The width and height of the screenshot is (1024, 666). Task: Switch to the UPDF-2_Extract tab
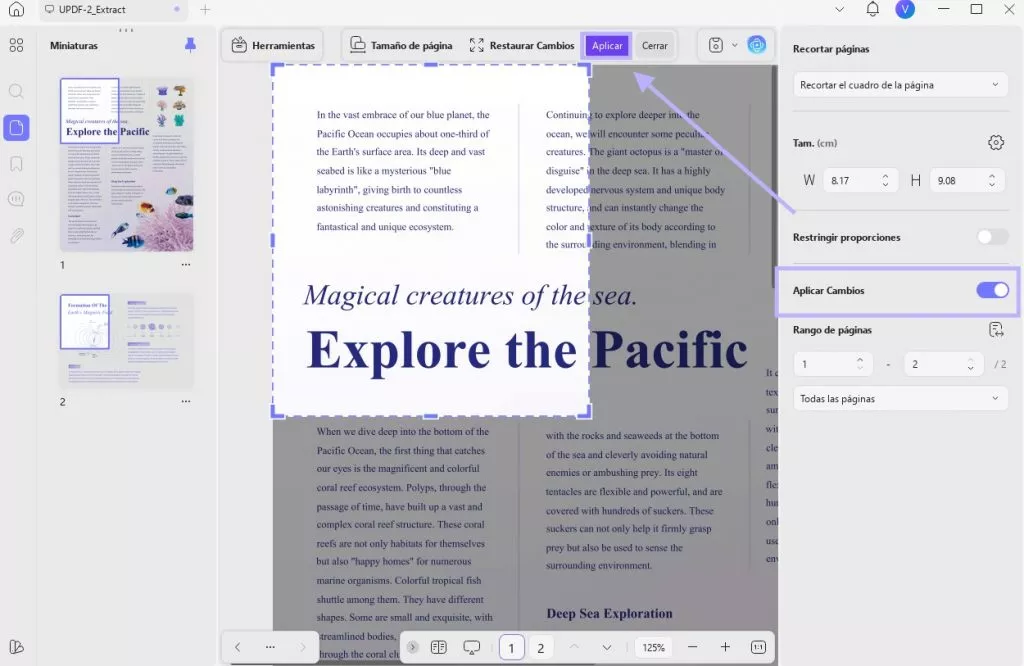click(113, 10)
